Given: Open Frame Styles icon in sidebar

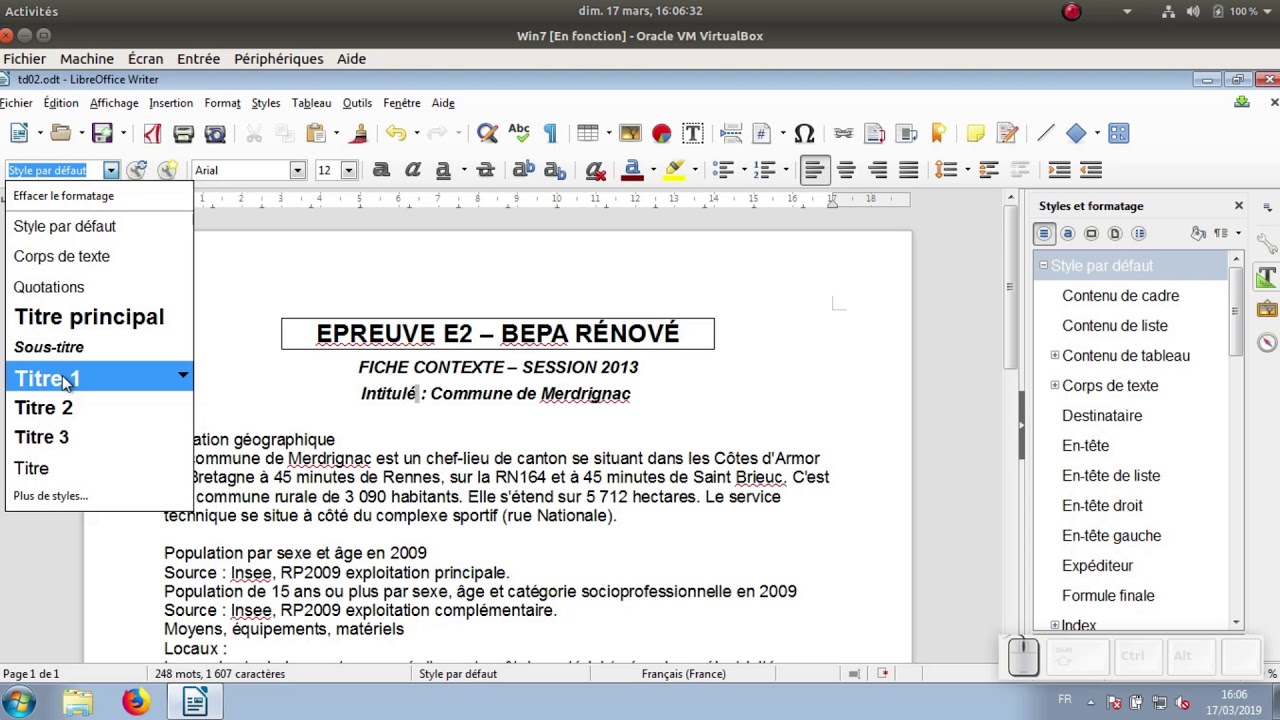Looking at the screenshot, I should click(1091, 233).
